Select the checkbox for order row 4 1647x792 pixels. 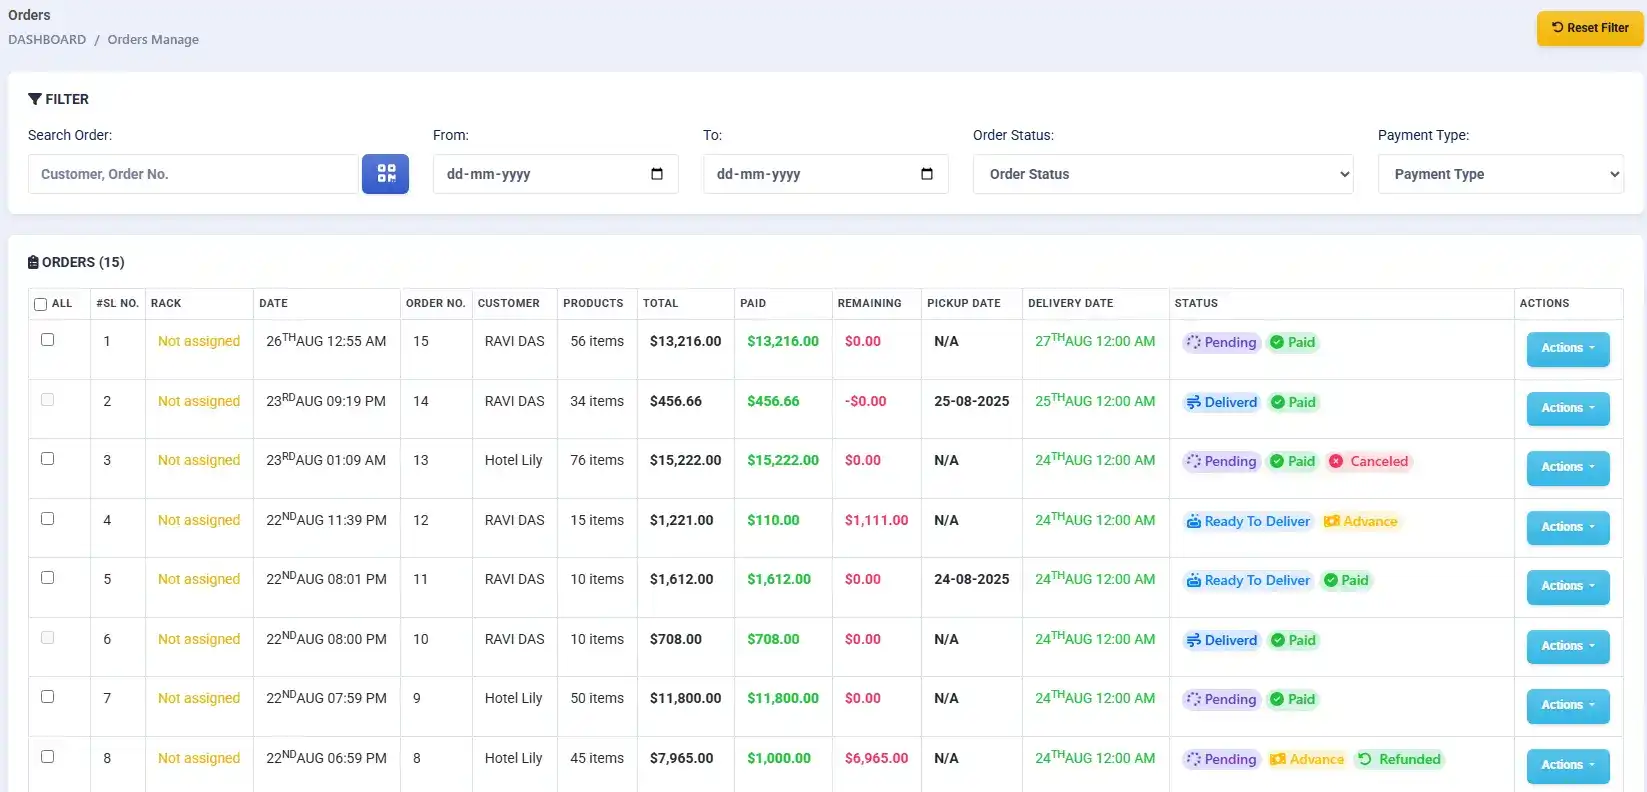47,519
